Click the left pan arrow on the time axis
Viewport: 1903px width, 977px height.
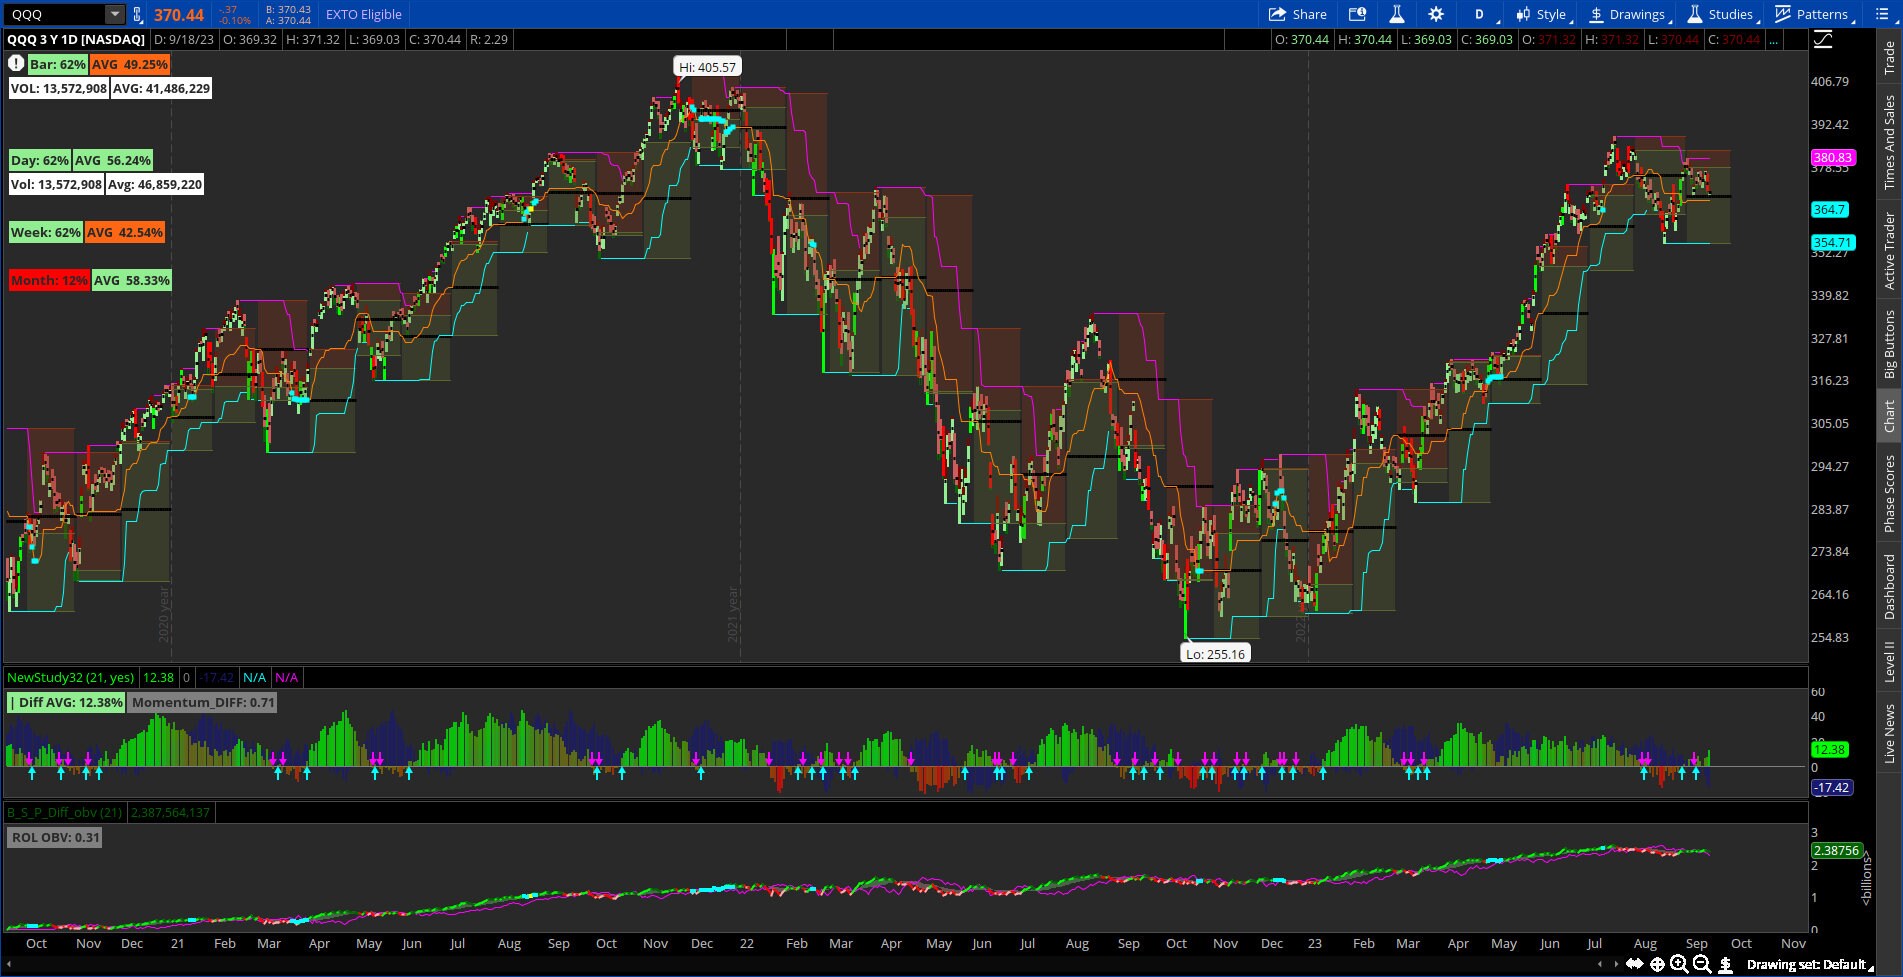pos(1600,965)
